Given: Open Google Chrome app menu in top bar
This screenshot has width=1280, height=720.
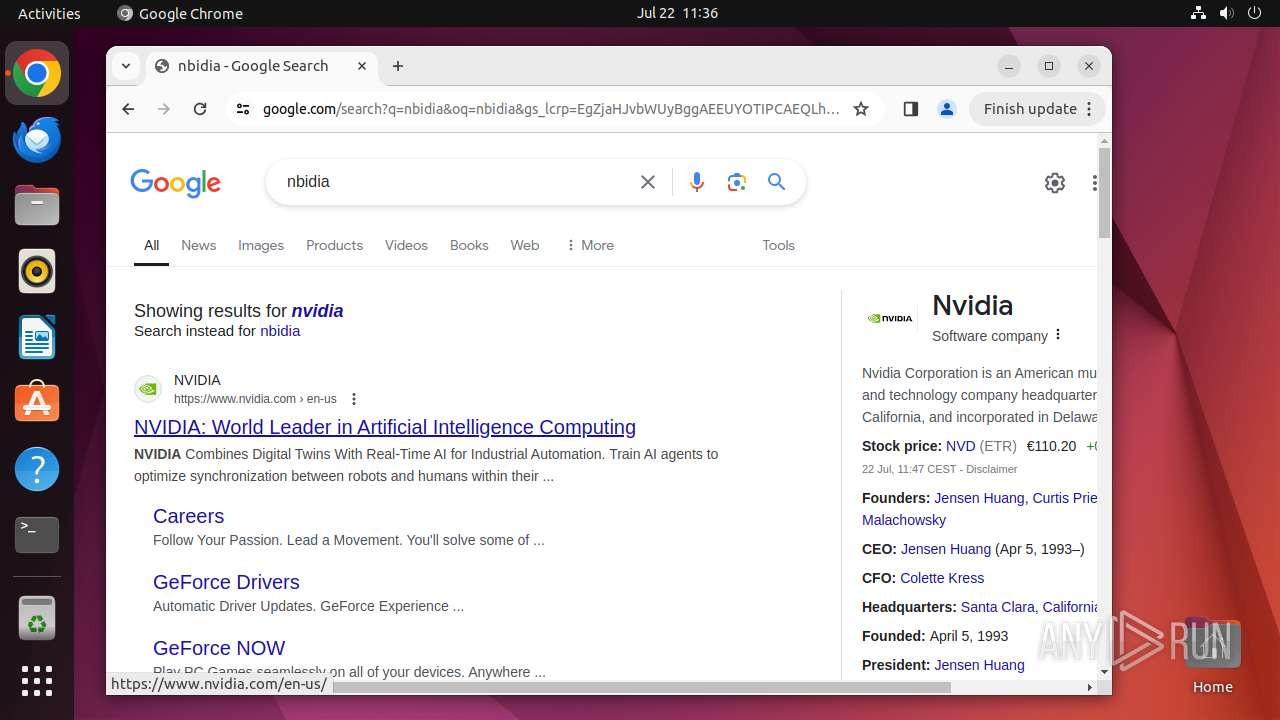Looking at the screenshot, I should pos(180,13).
